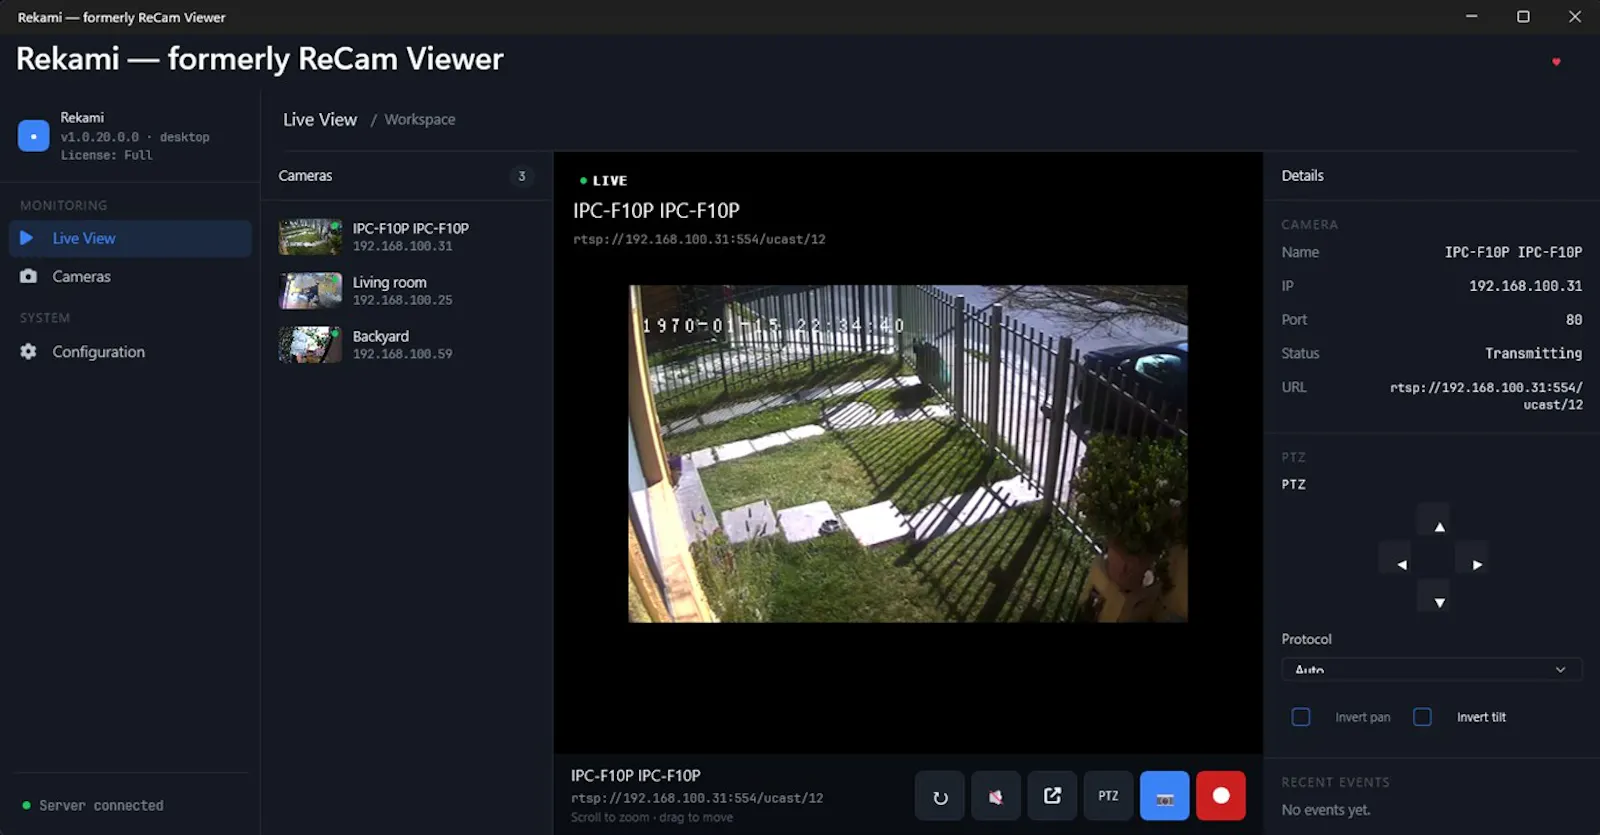
Task: Click the 'No events yet.' message
Action: [1326, 810]
